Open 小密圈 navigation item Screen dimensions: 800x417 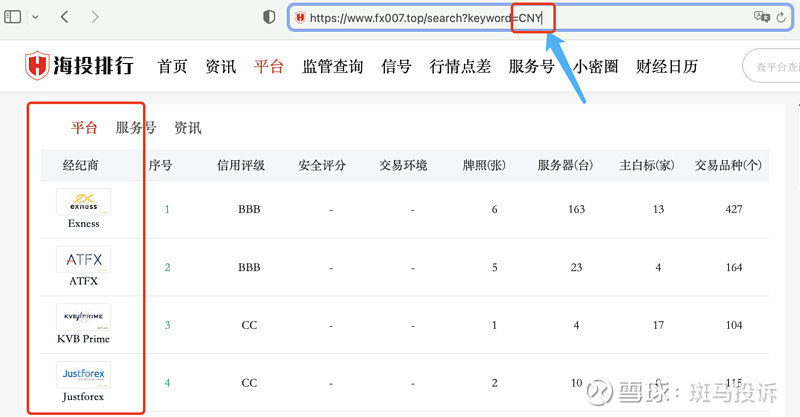595,66
